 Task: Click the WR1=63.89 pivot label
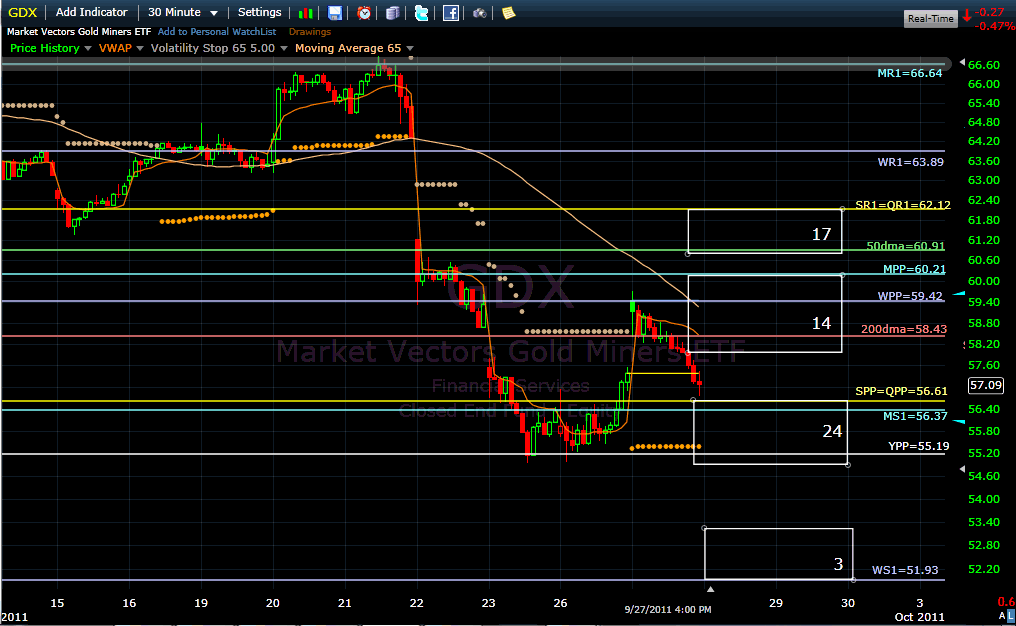click(x=910, y=162)
